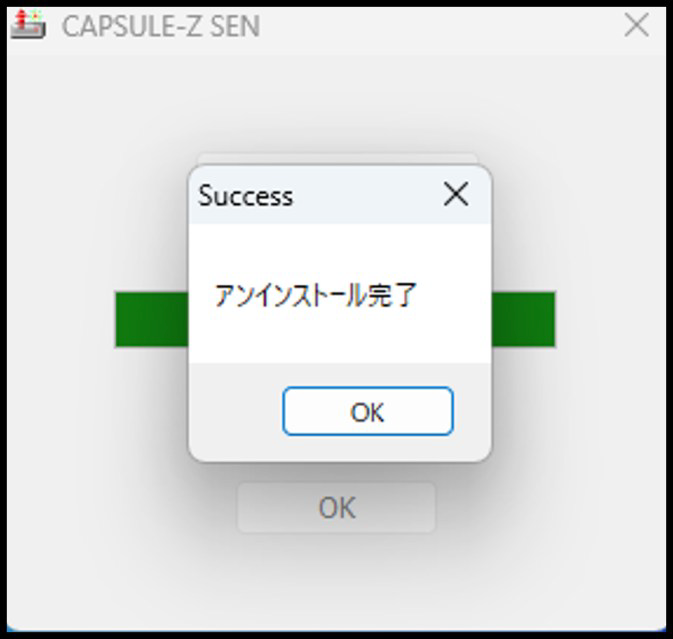The height and width of the screenshot is (639, 673).
Task: Click the CAPSULE-Z SEN title bar app icon
Action: coord(27,25)
